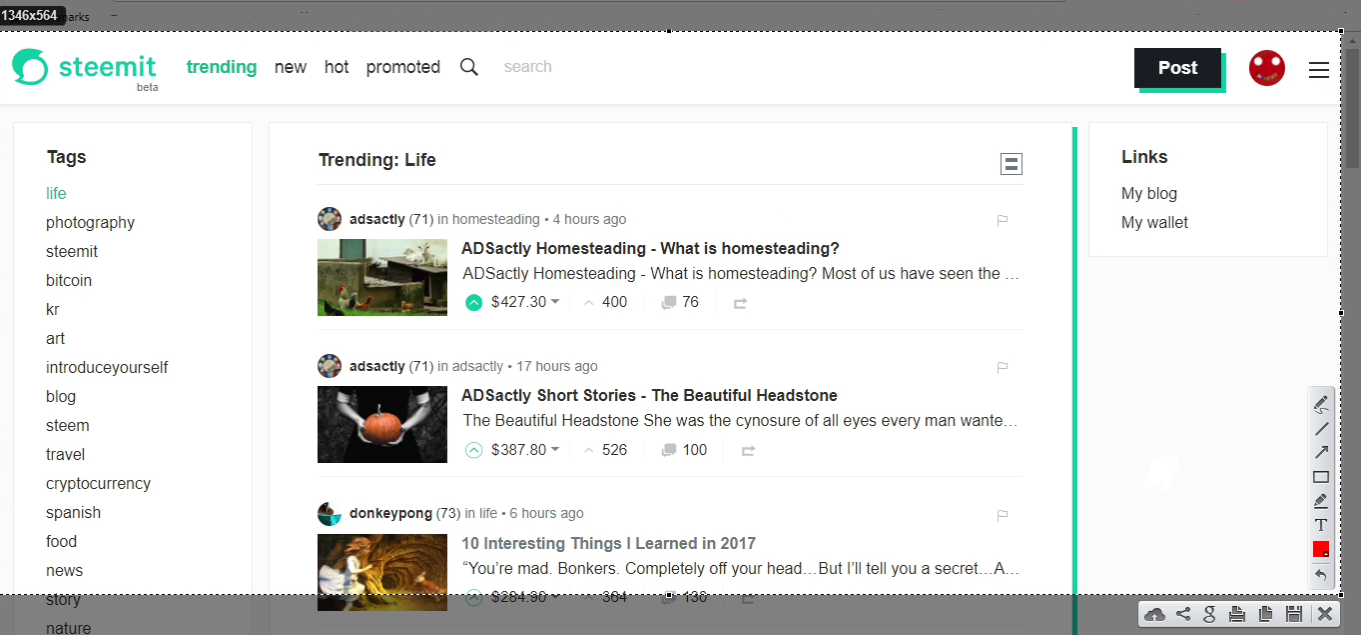Flag the Beautiful Headstone post

(1002, 367)
